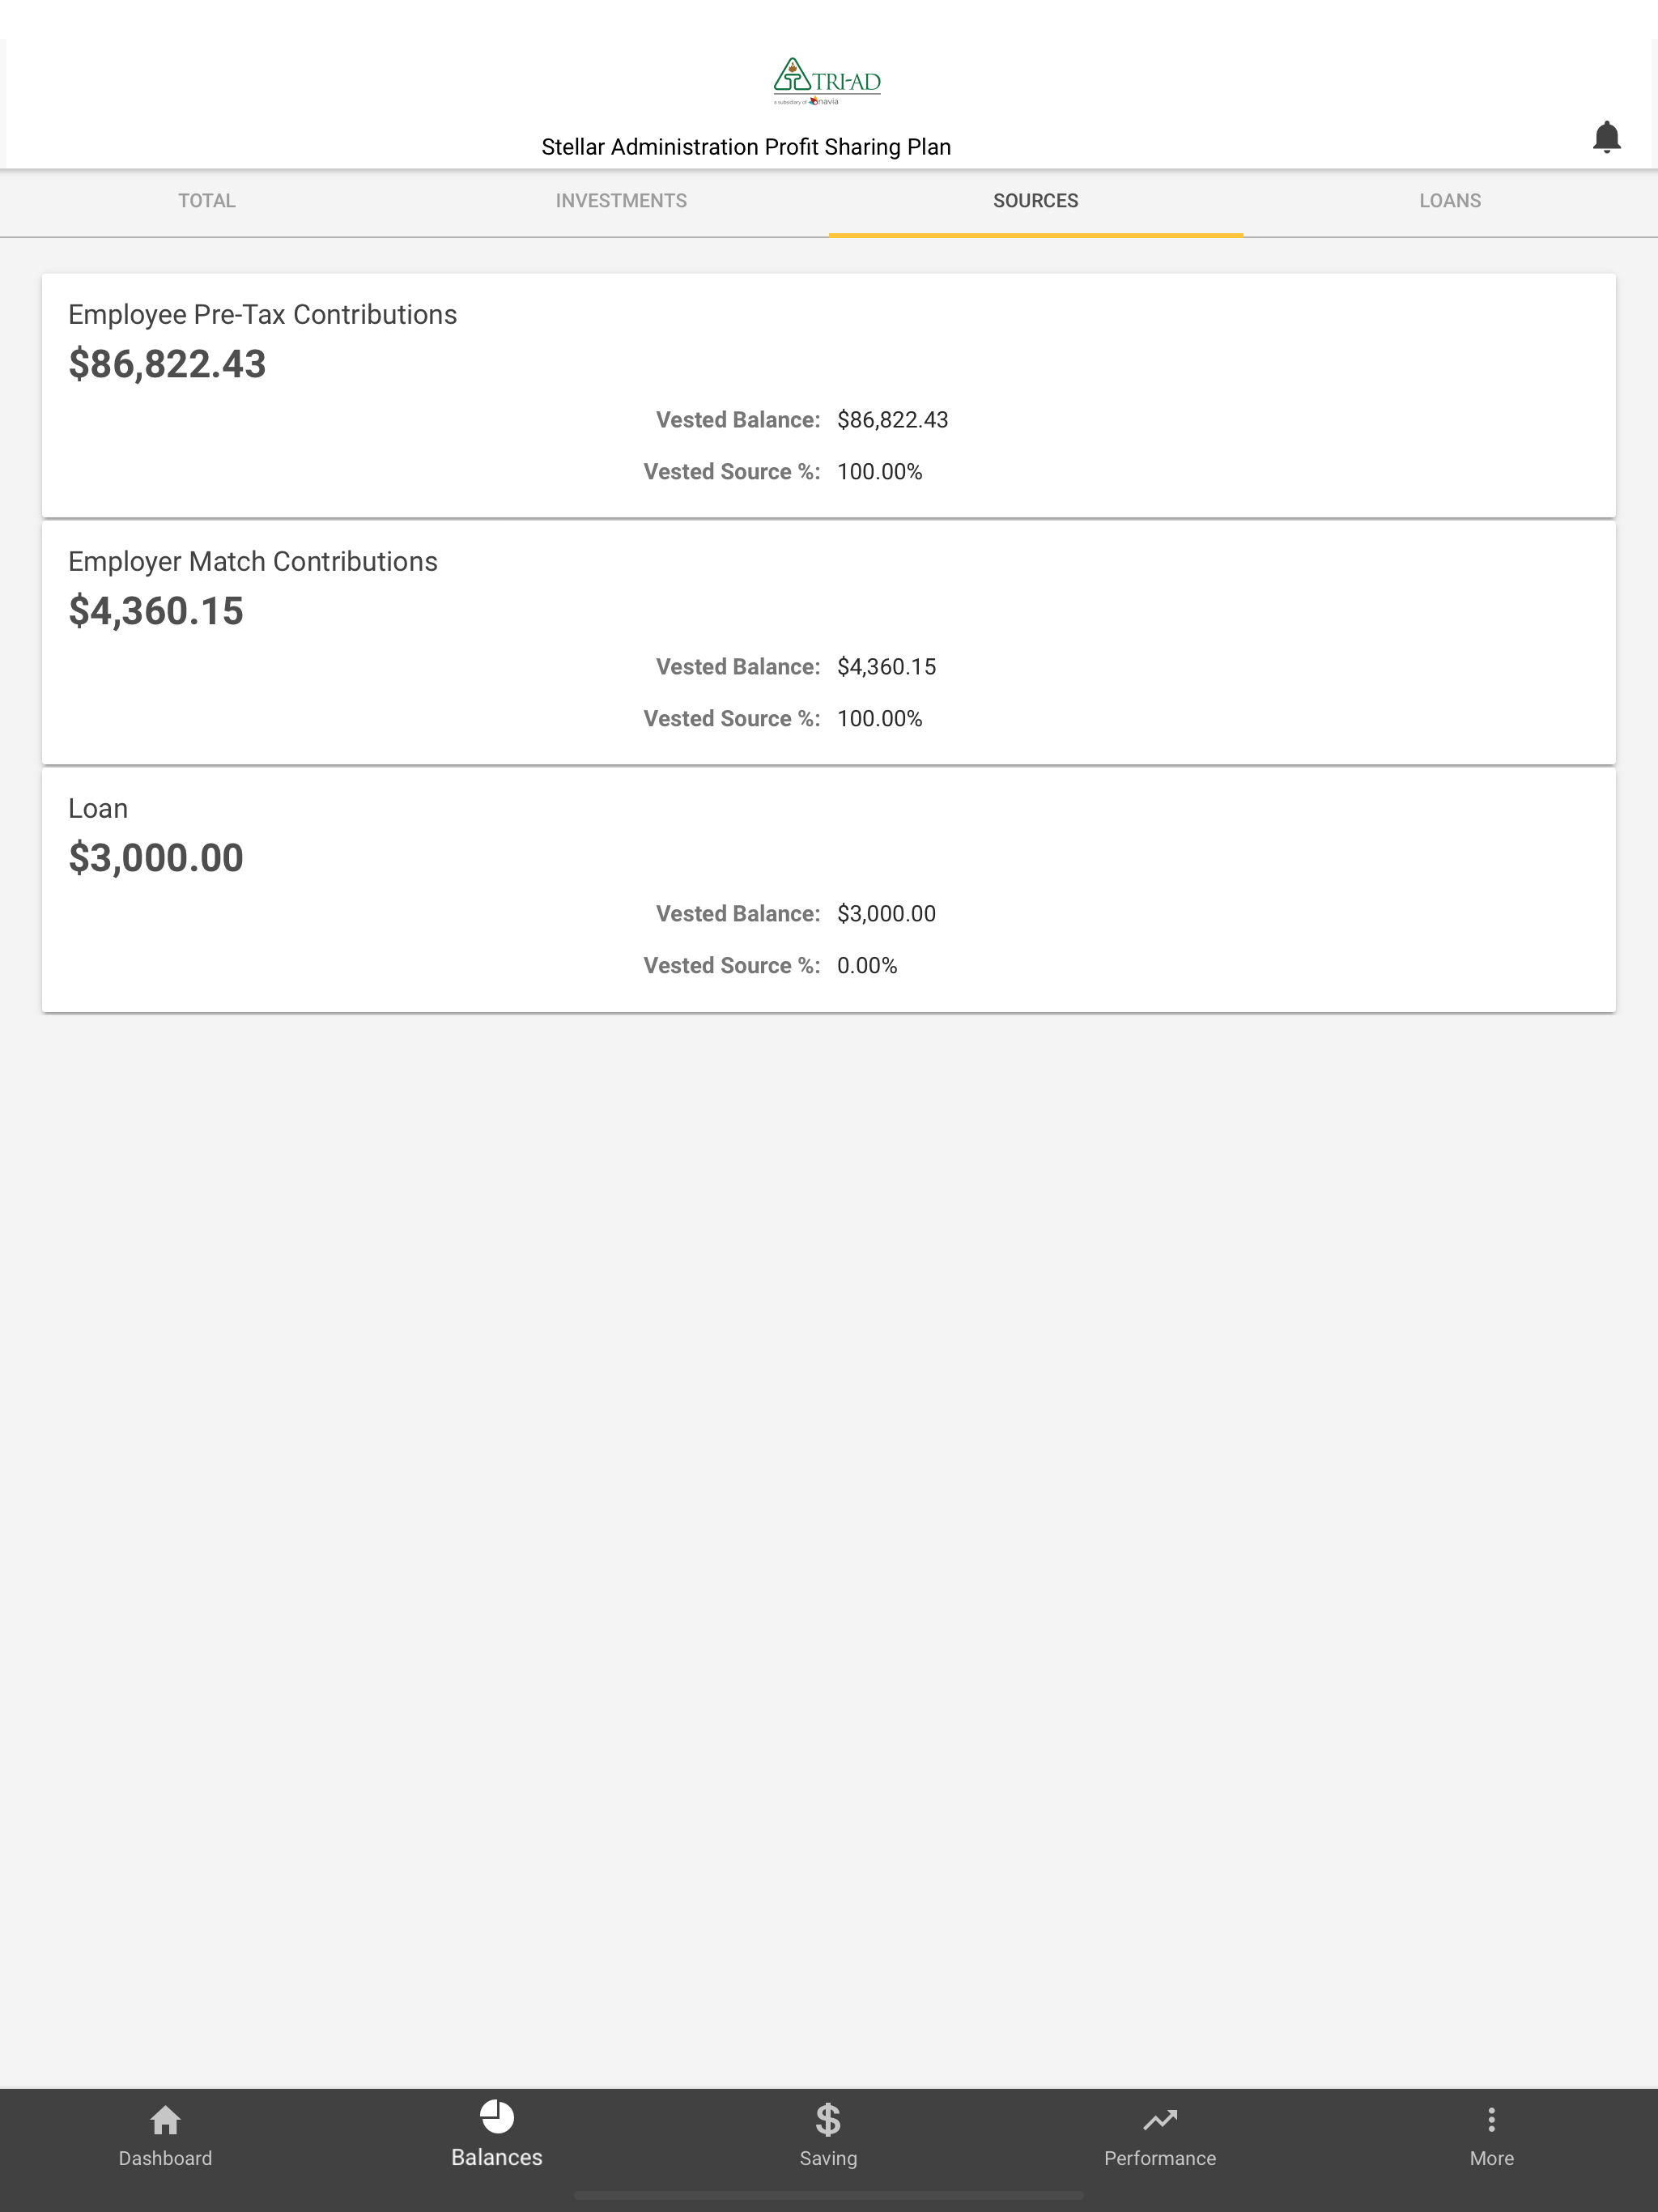Switch to the TOTAL tab
1658x2212 pixels.
pos(207,201)
